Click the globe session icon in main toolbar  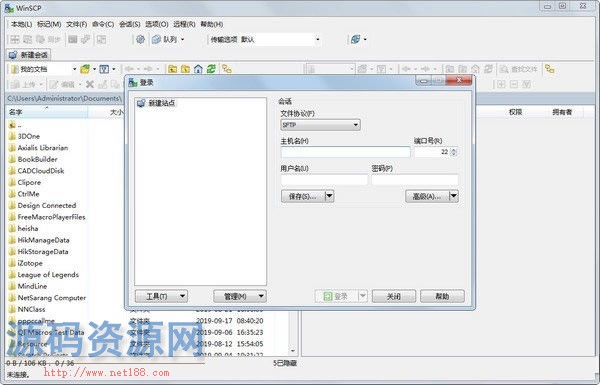355,39
